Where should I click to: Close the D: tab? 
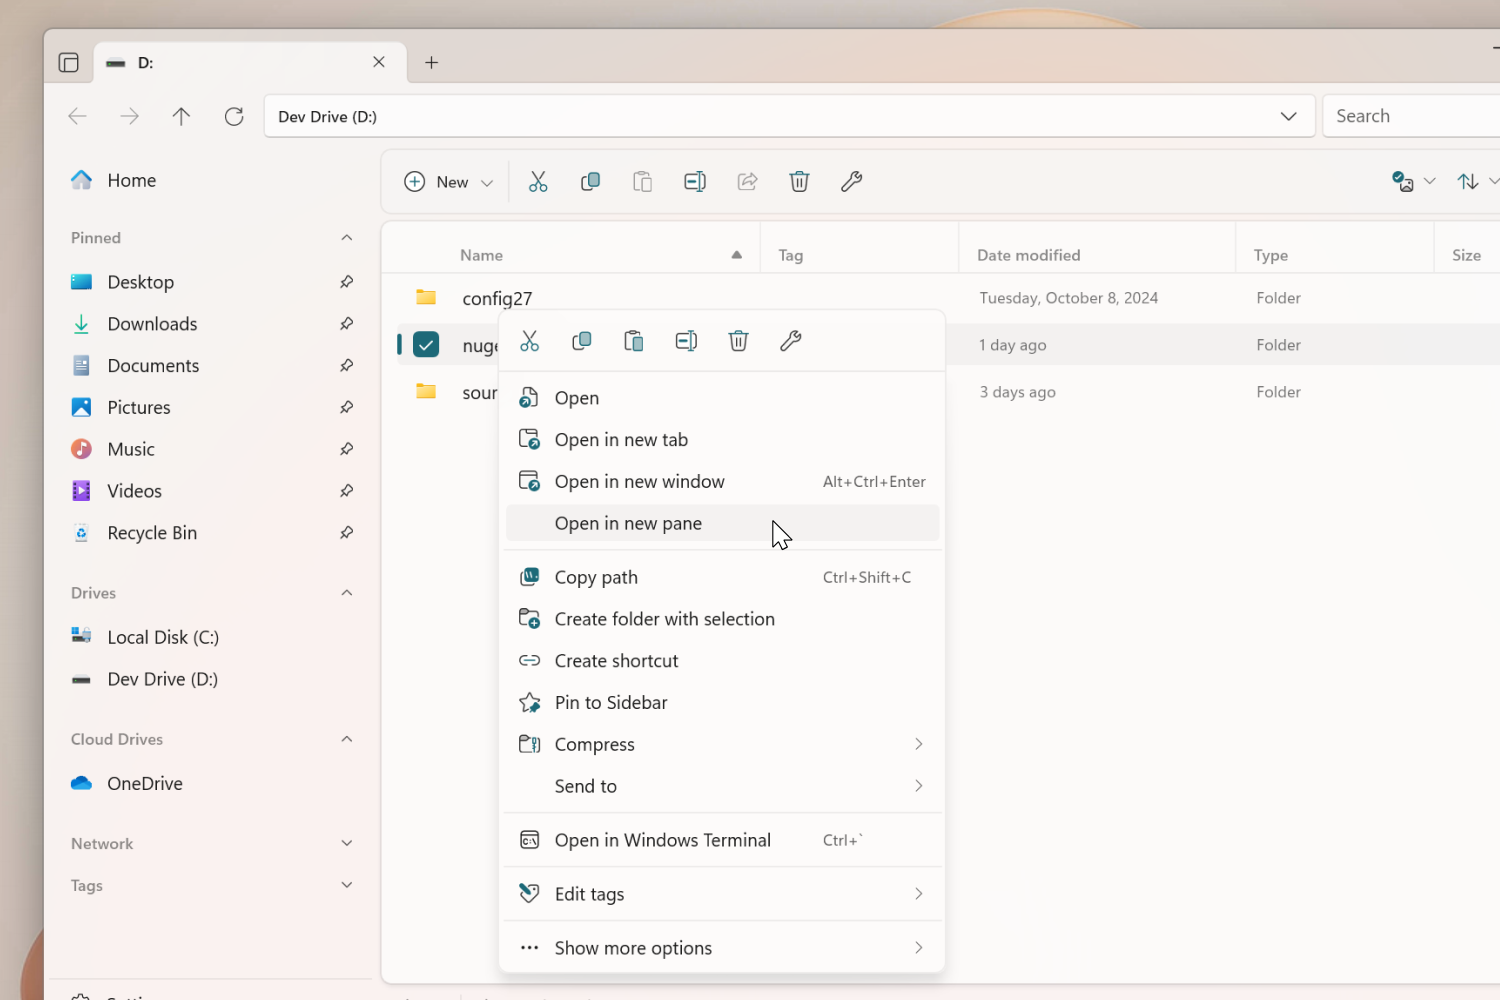click(379, 62)
